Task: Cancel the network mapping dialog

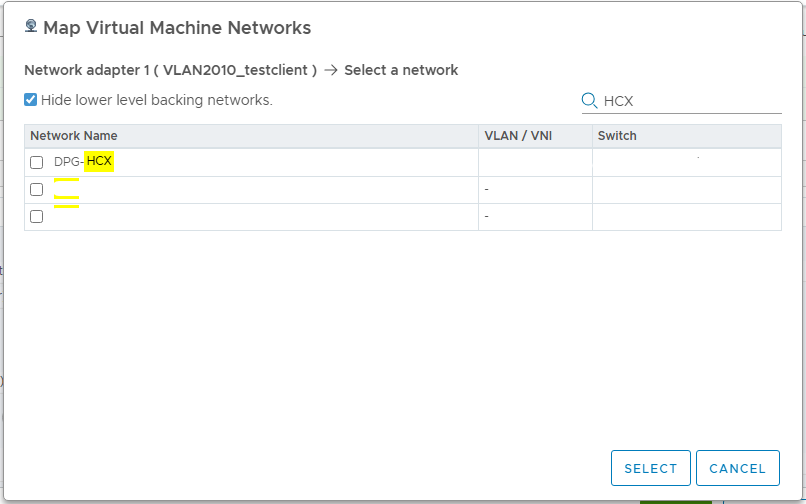Action: [738, 468]
